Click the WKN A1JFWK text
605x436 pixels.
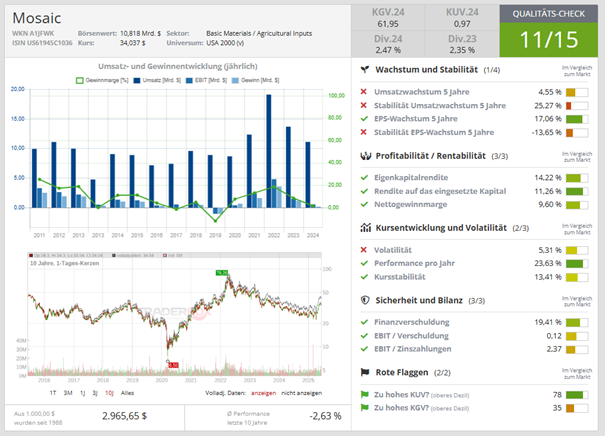click(33, 34)
